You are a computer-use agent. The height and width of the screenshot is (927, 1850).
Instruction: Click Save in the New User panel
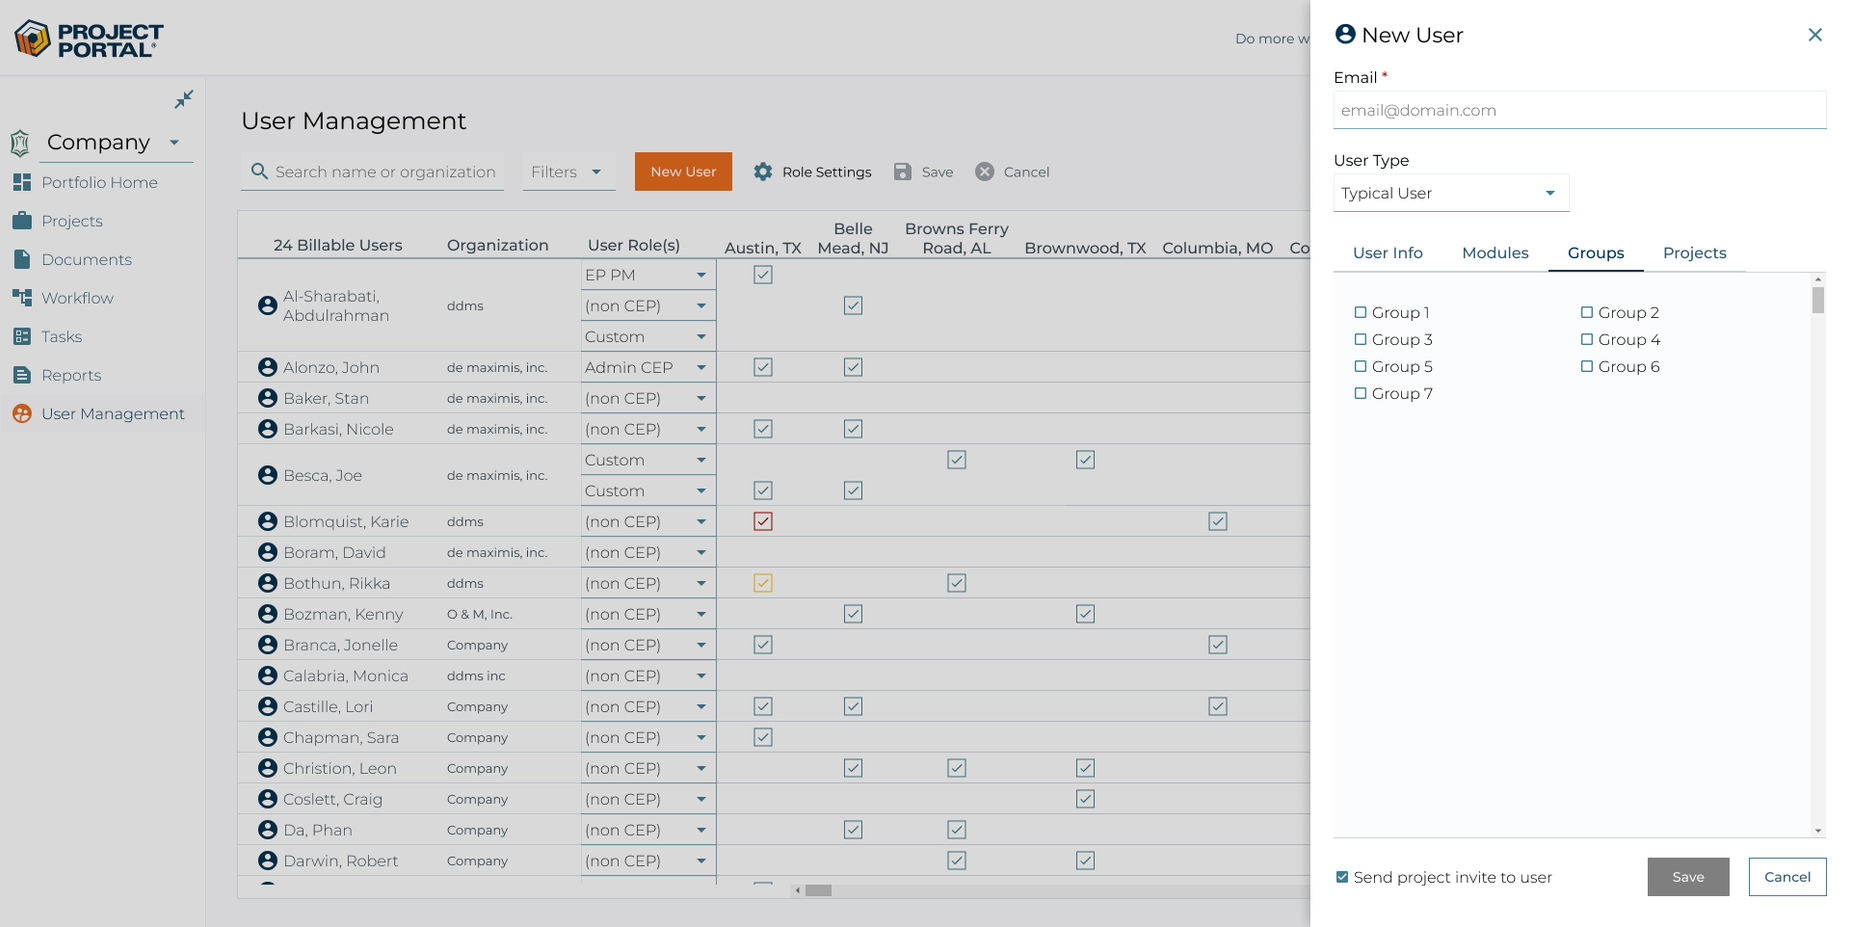point(1688,877)
